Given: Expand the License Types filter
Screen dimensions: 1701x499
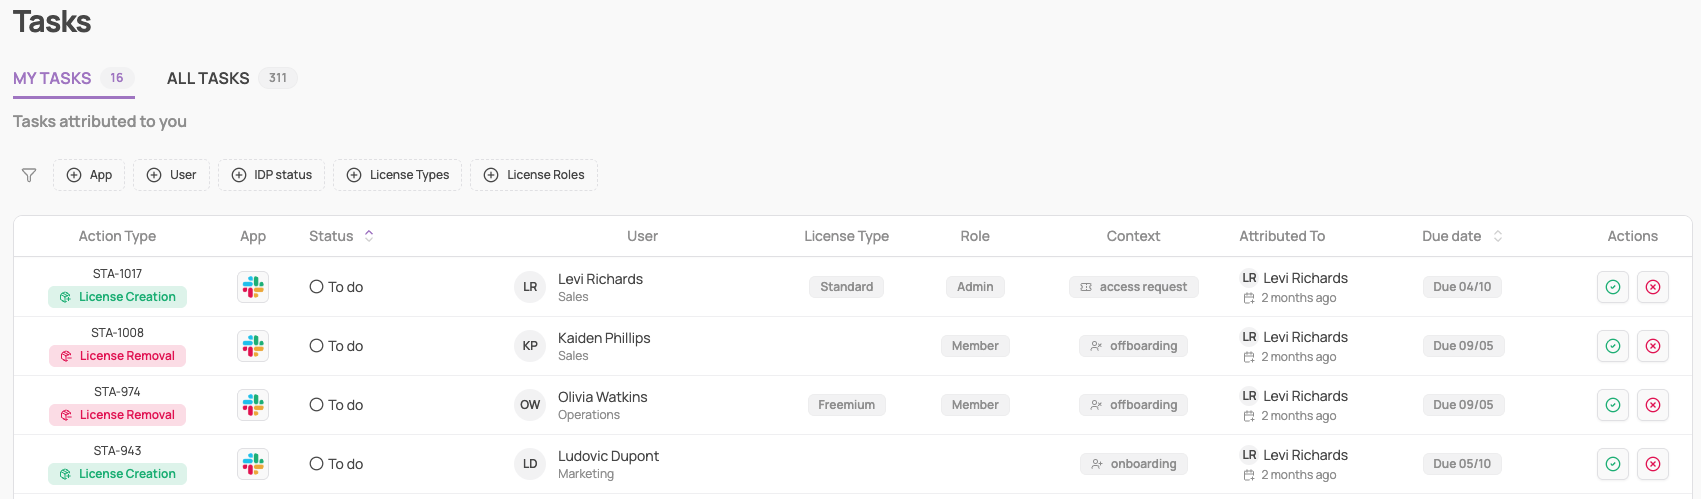Looking at the screenshot, I should [x=397, y=175].
